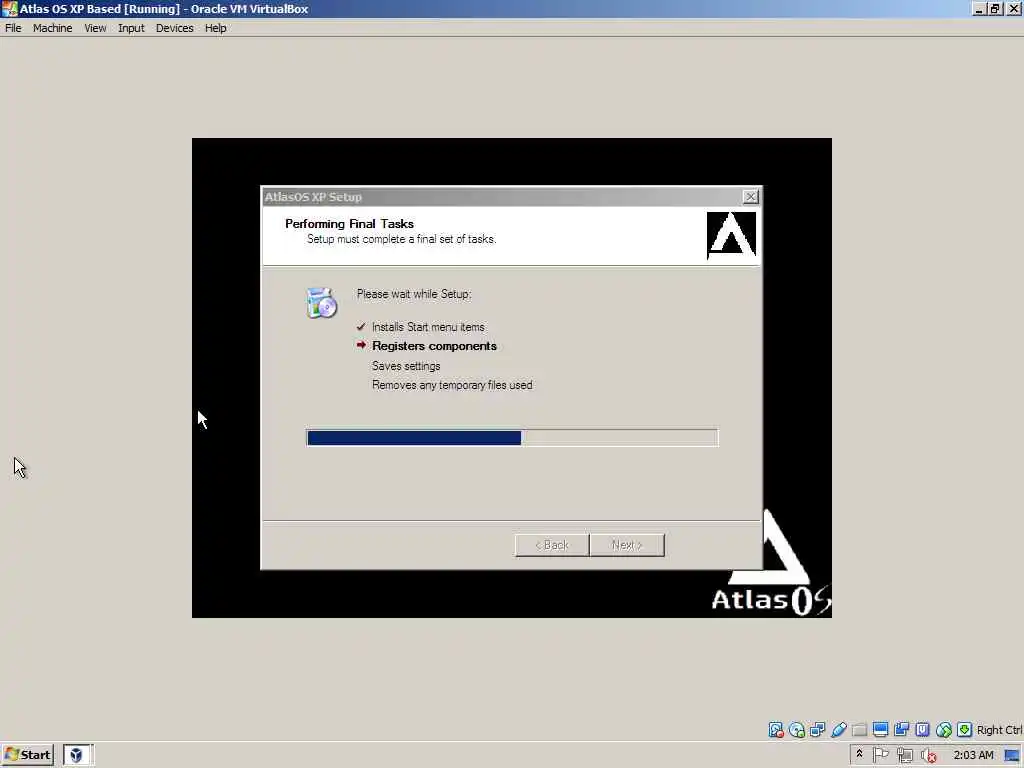
Task: Click the VirtualBox window title bar icon
Action: tap(9, 9)
